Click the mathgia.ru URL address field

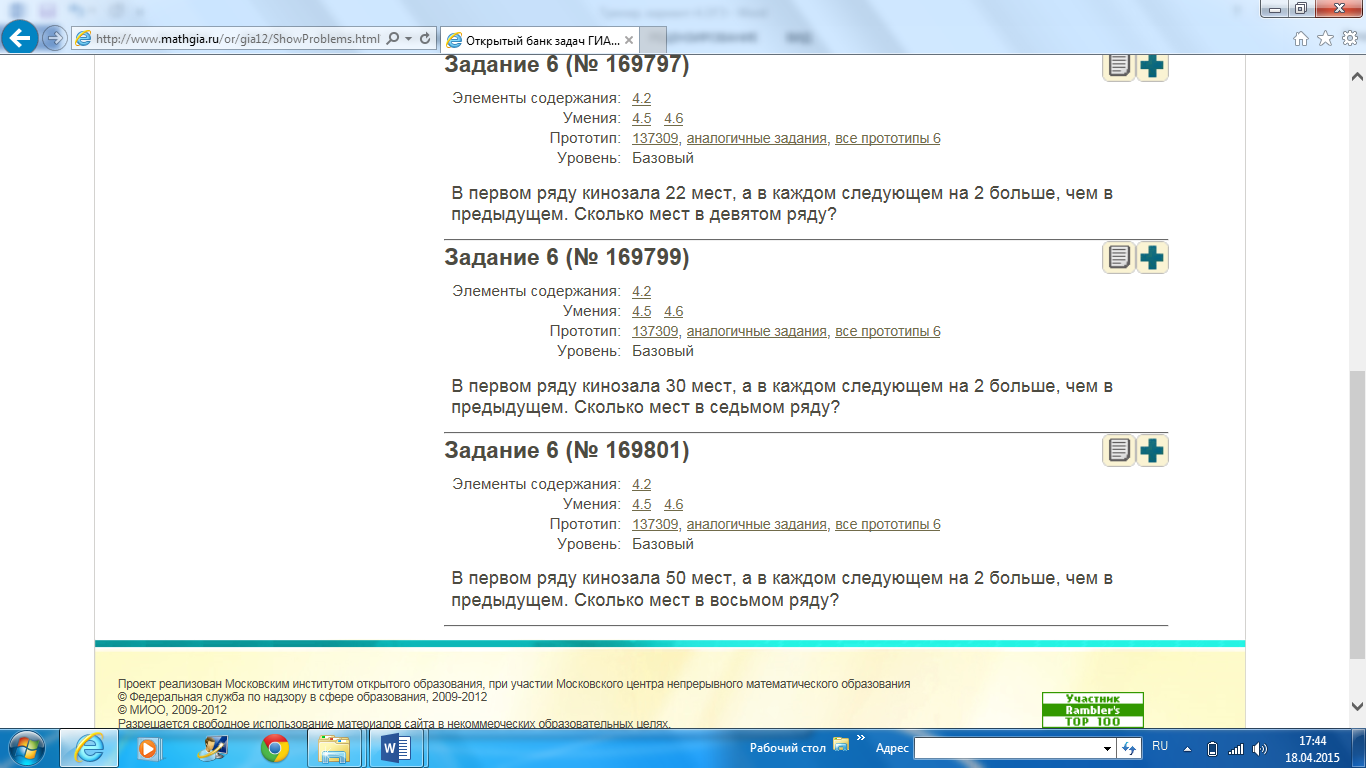click(237, 39)
